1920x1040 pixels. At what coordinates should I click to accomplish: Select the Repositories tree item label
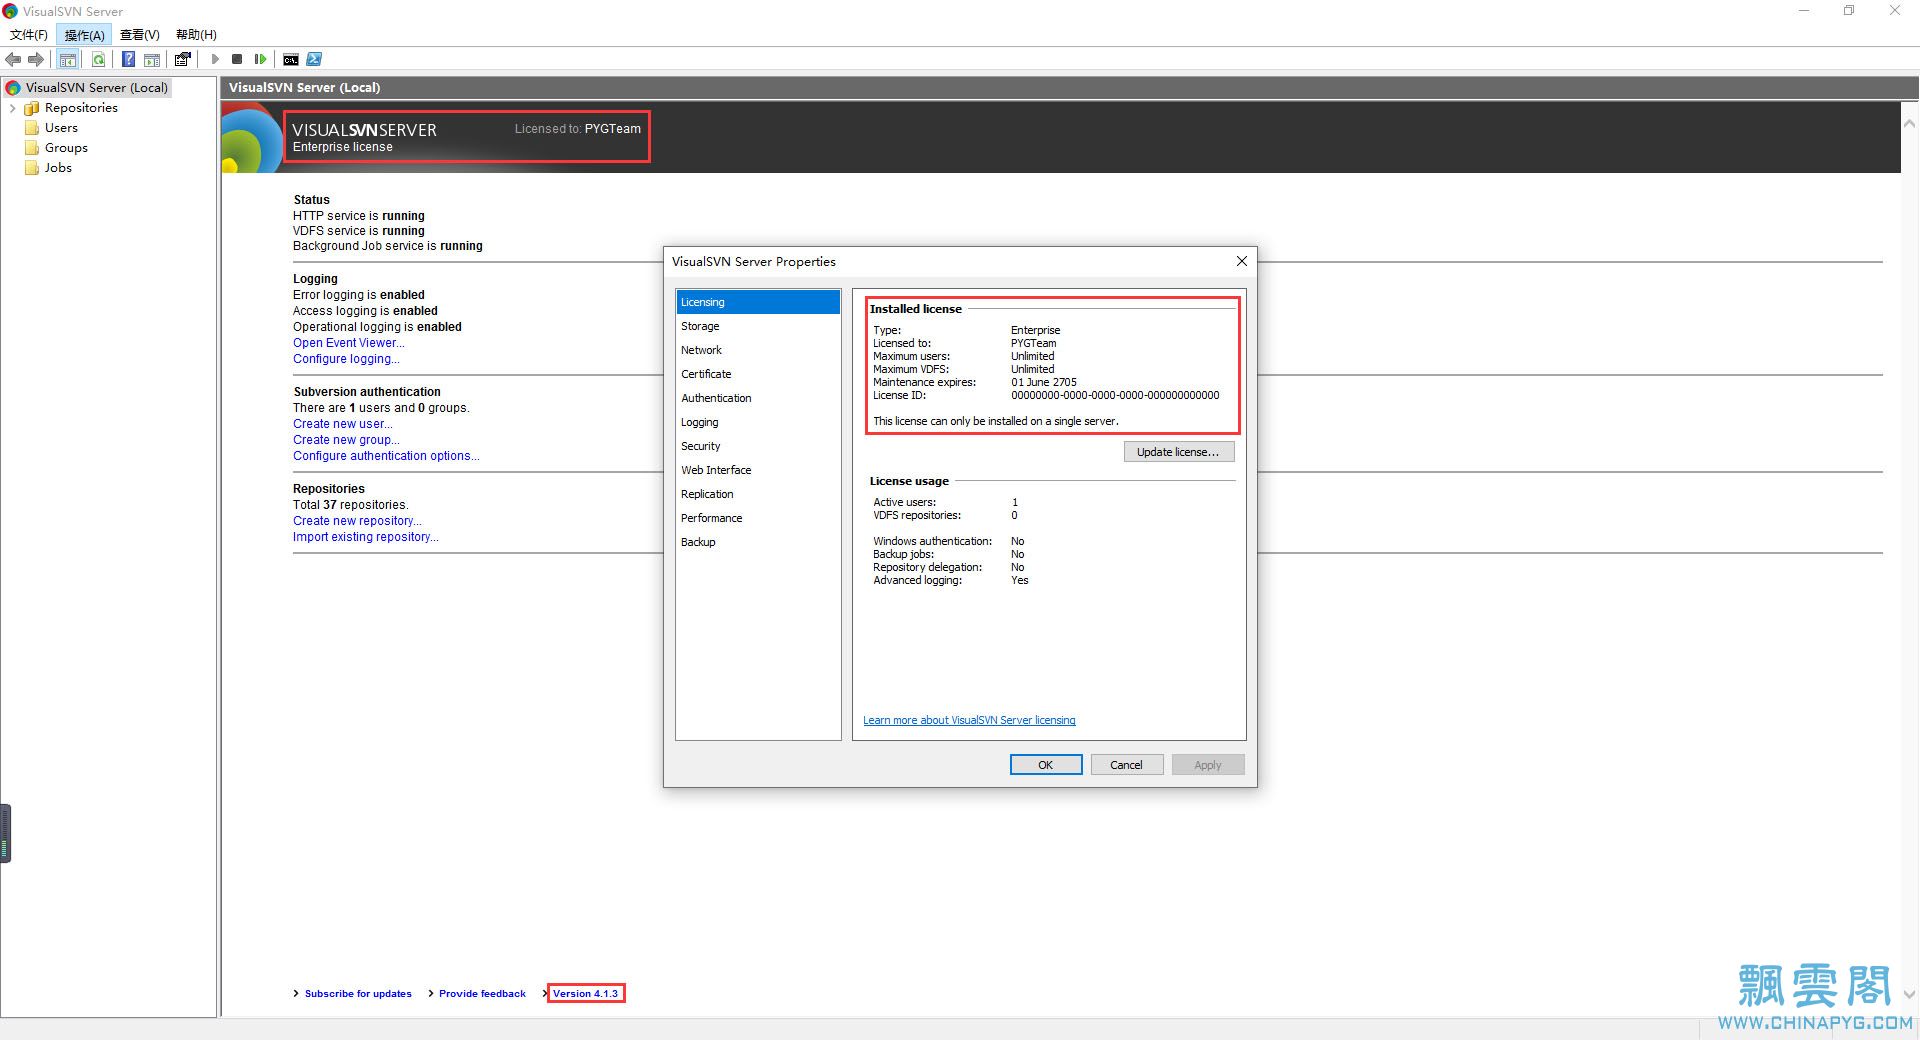pos(81,108)
